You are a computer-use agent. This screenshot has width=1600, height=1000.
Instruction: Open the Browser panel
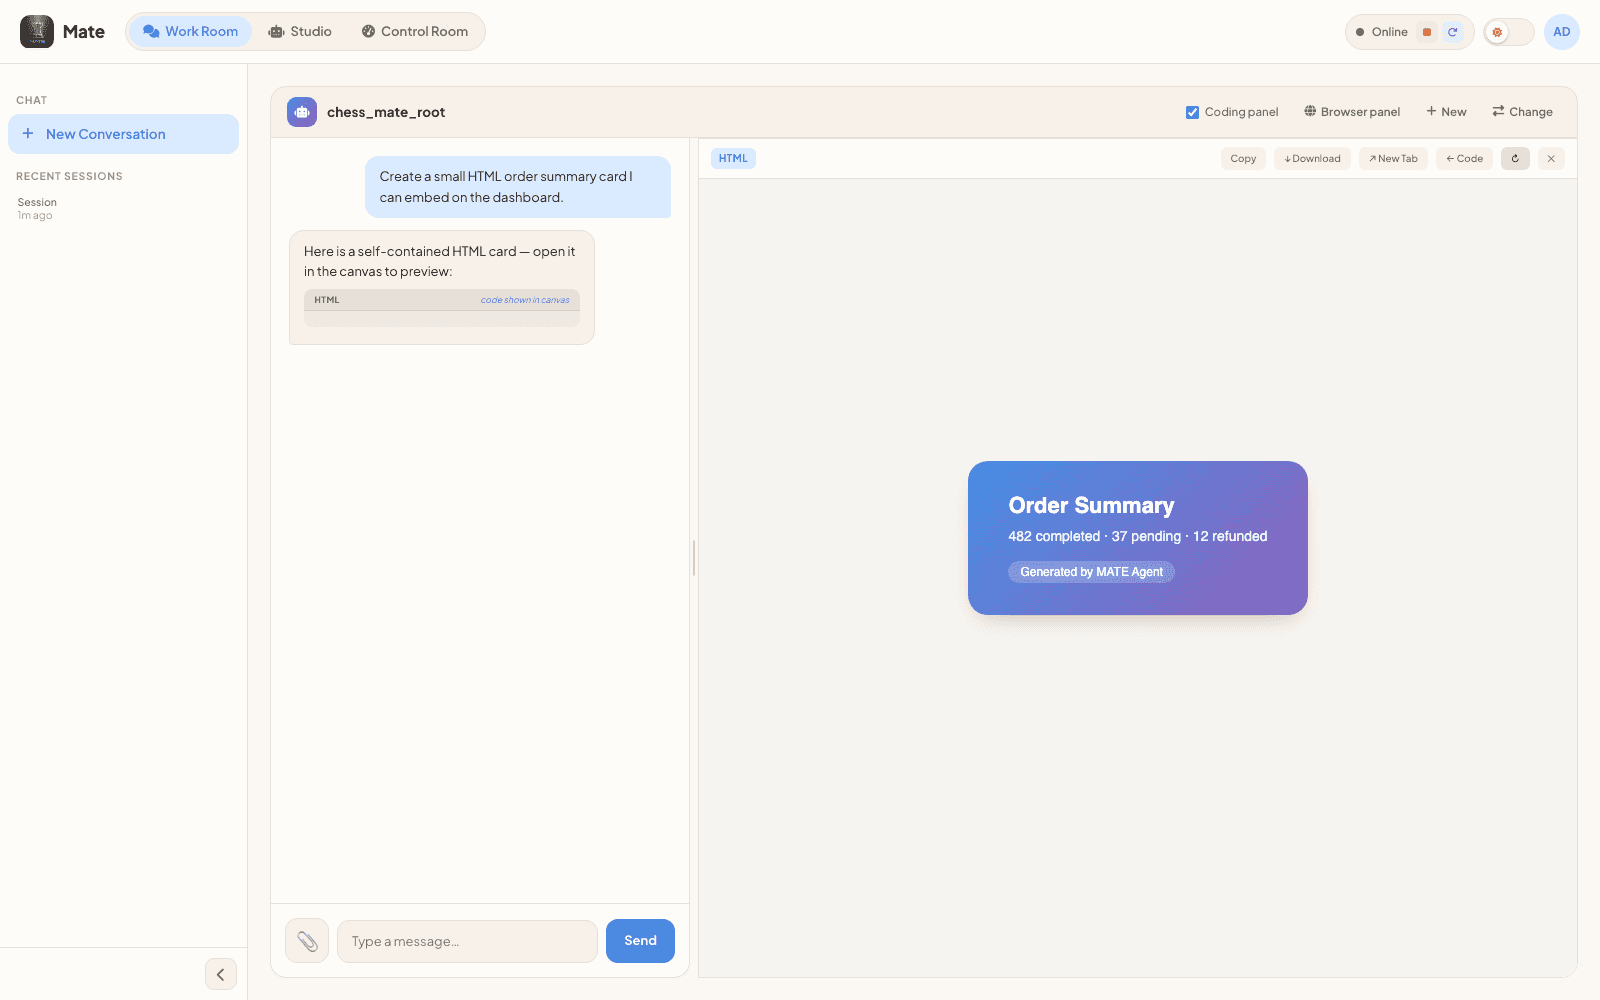tap(1352, 112)
